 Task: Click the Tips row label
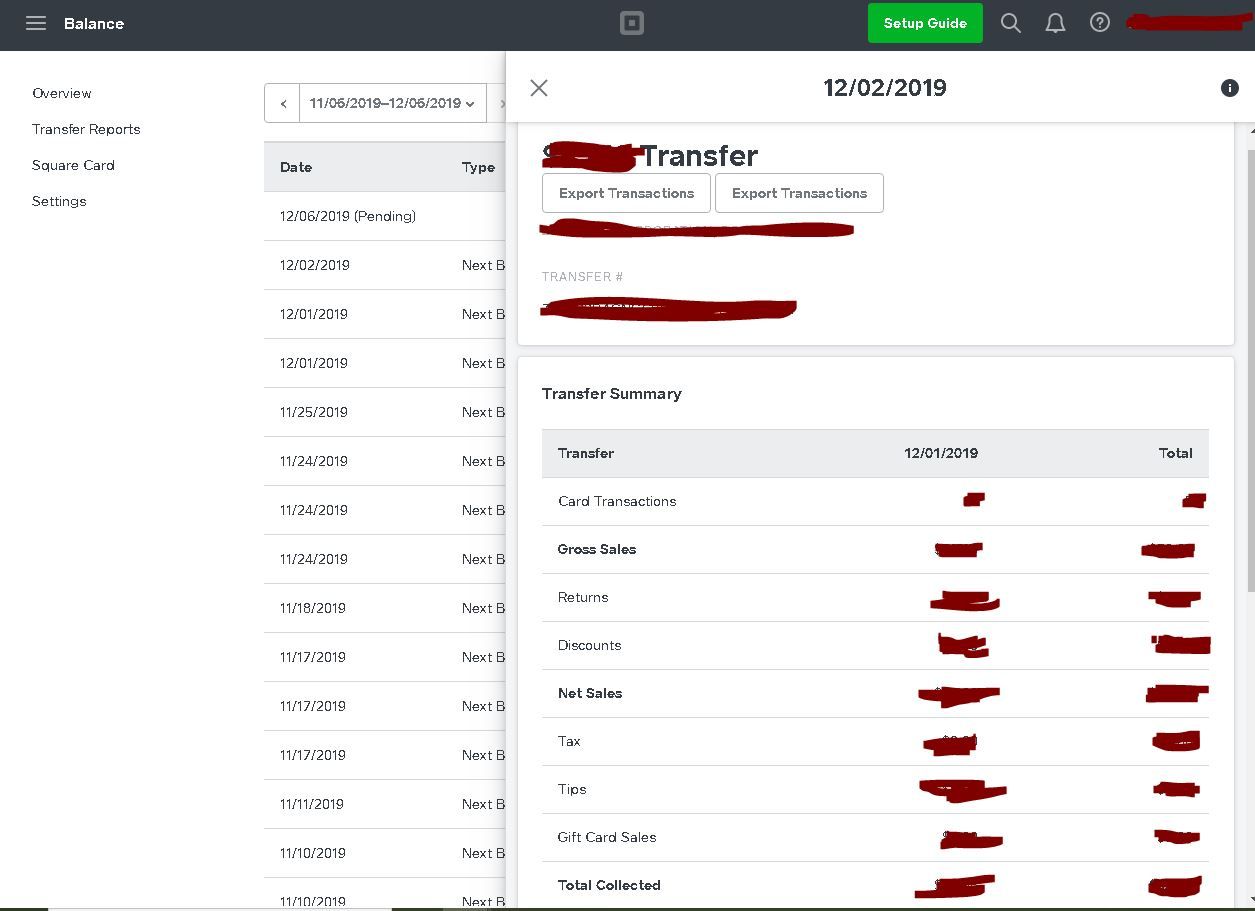pyautogui.click(x=572, y=789)
